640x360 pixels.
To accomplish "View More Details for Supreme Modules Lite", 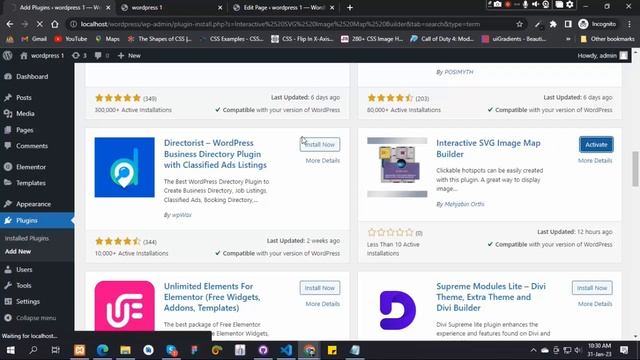I will pyautogui.click(x=595, y=304).
